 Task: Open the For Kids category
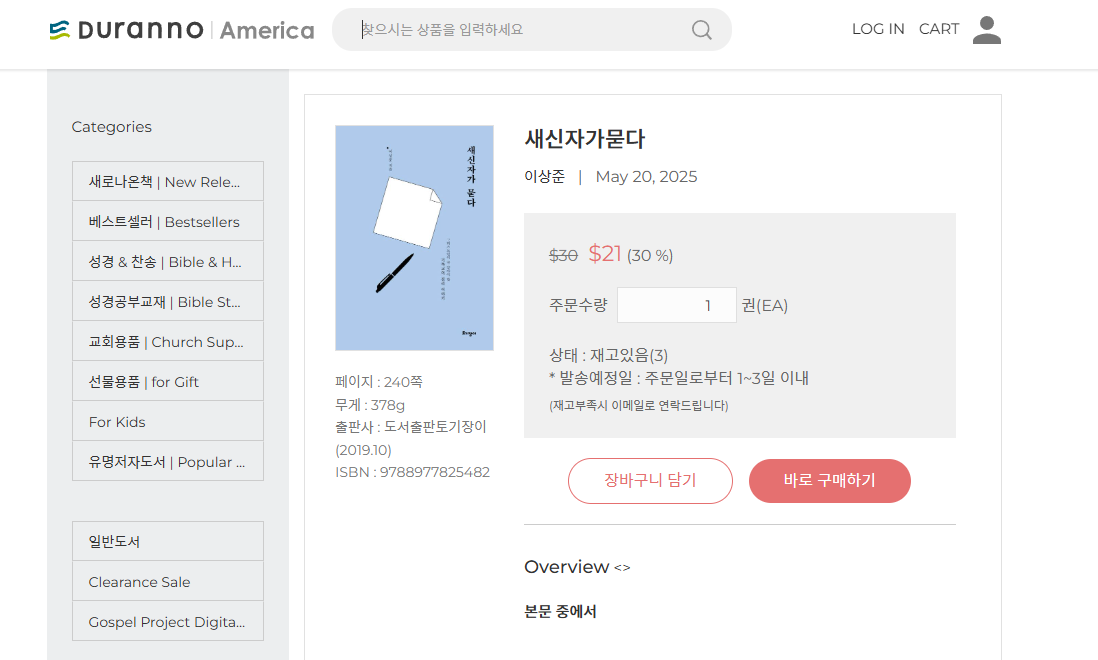(168, 421)
